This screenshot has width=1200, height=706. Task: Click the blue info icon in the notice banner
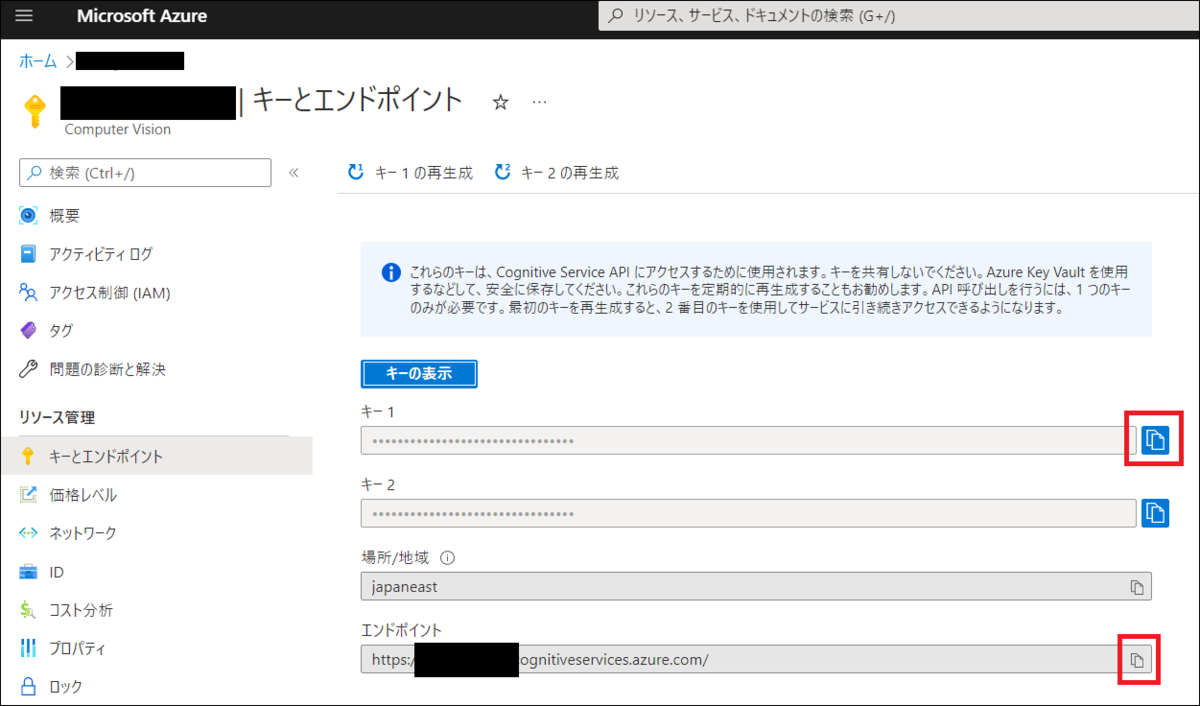pyautogui.click(x=391, y=273)
